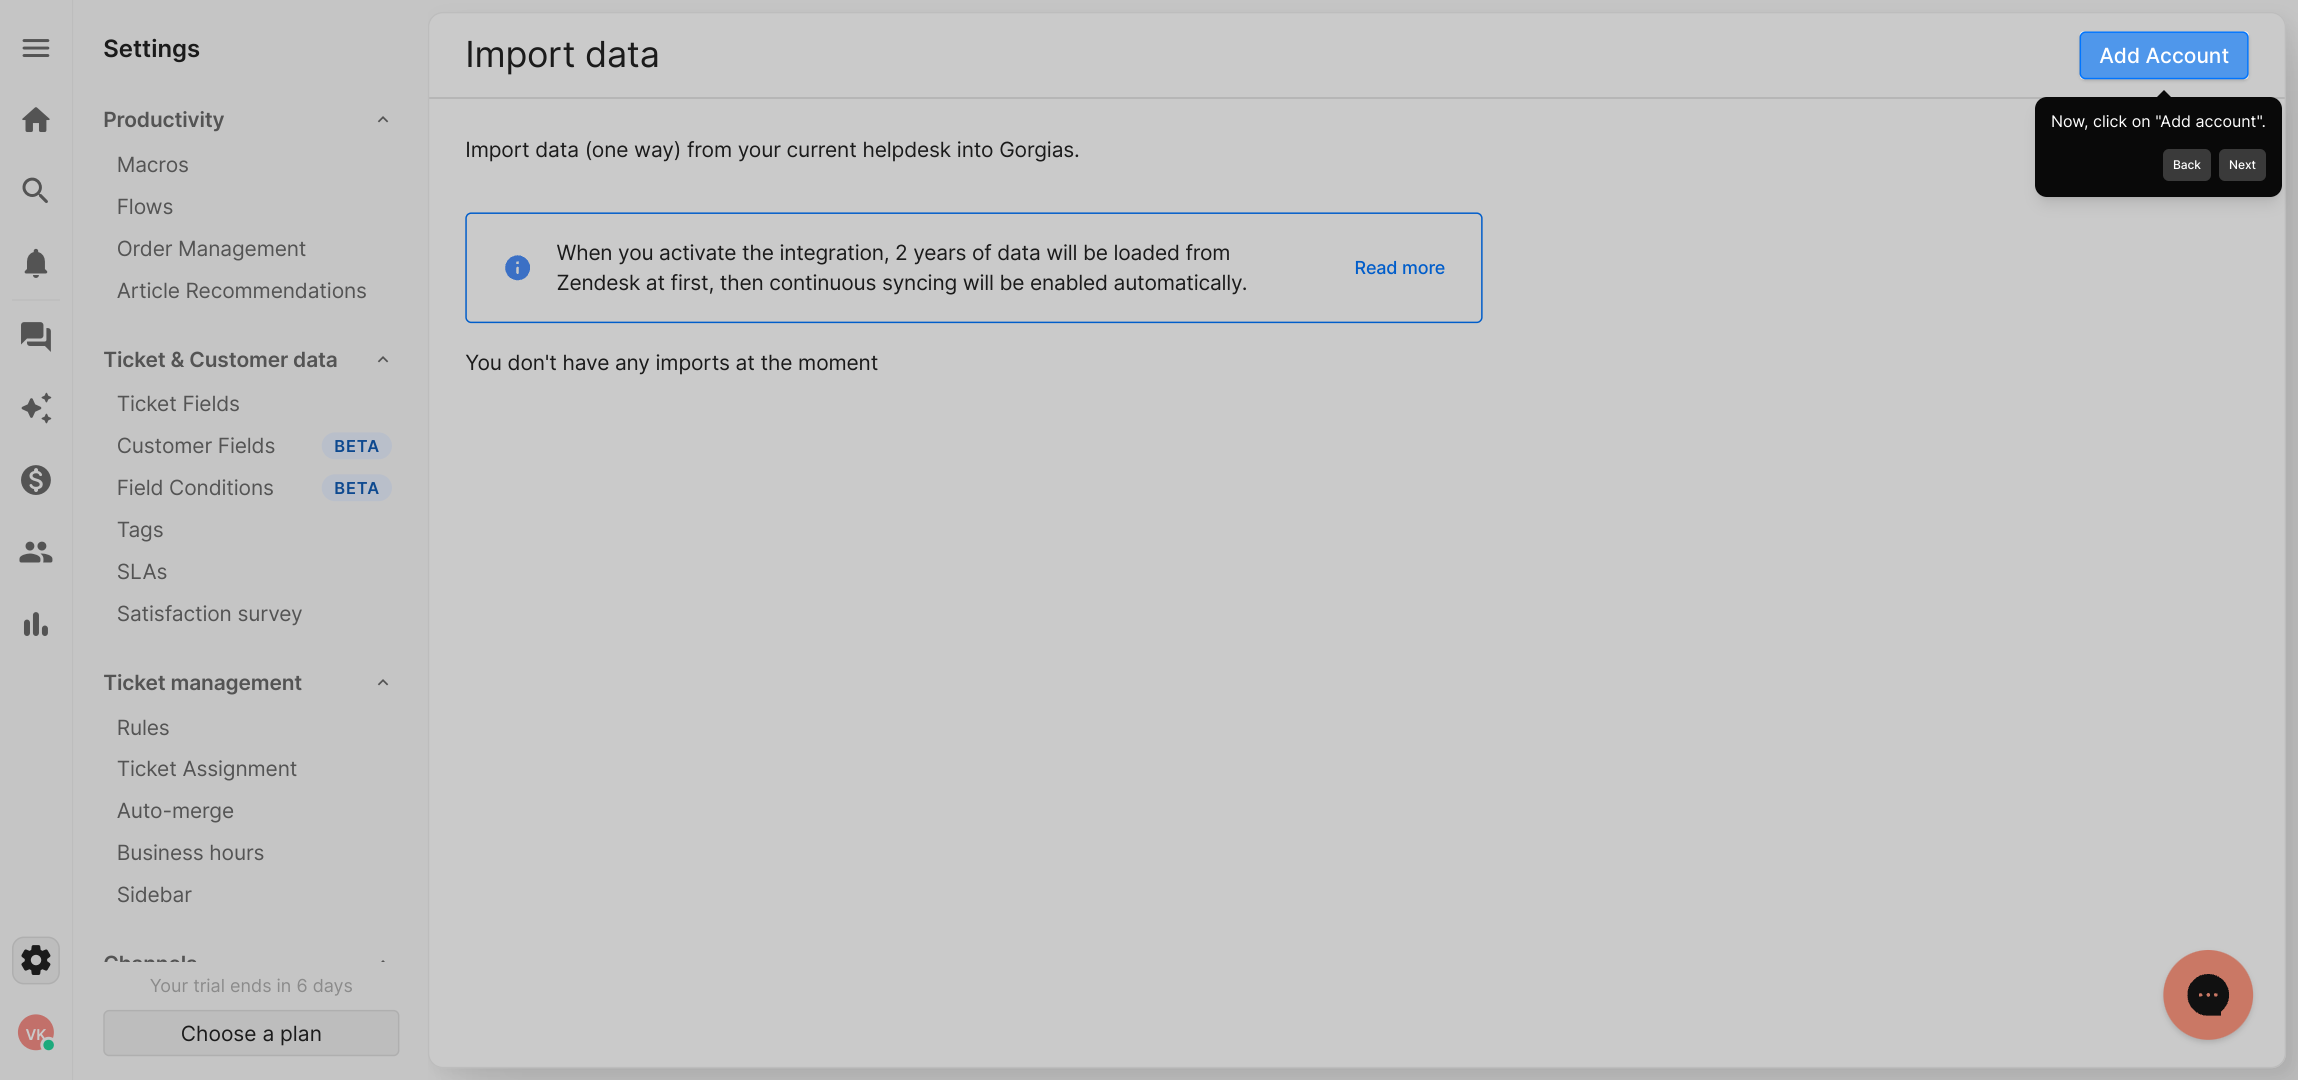Open Tags settings
The height and width of the screenshot is (1080, 2298).
point(140,530)
